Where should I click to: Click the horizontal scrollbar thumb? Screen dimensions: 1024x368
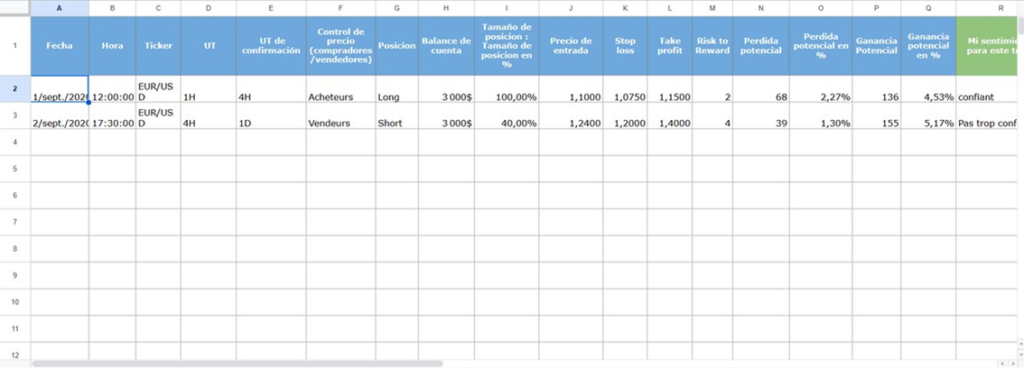[237, 363]
